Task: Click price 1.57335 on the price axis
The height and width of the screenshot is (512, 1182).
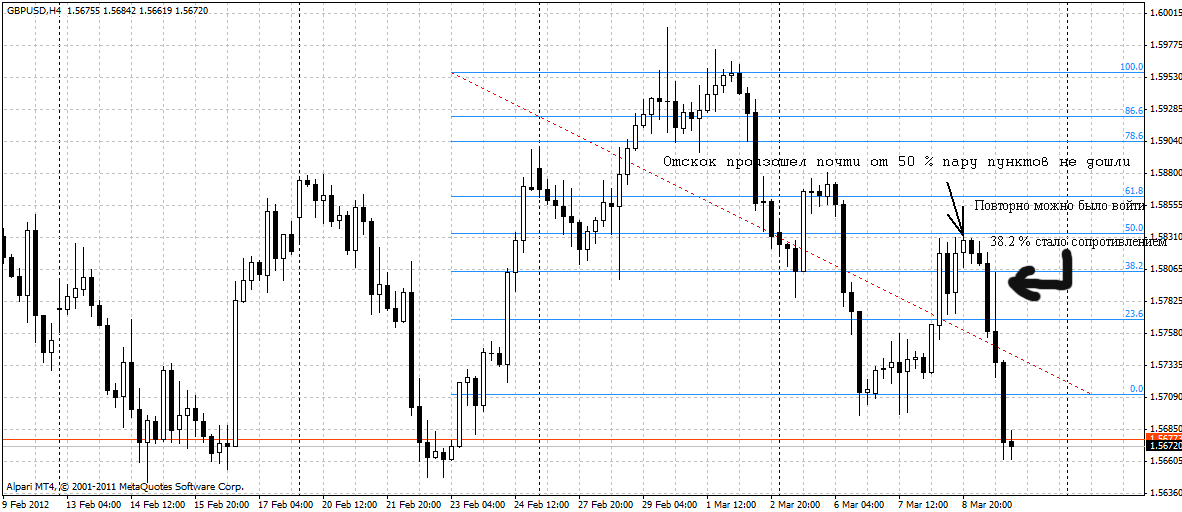Action: tap(1166, 364)
